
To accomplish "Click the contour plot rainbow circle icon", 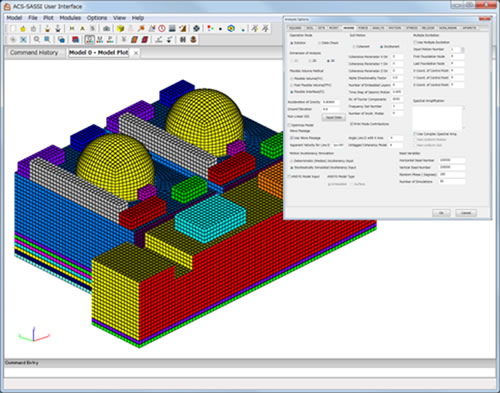I will 231,29.
